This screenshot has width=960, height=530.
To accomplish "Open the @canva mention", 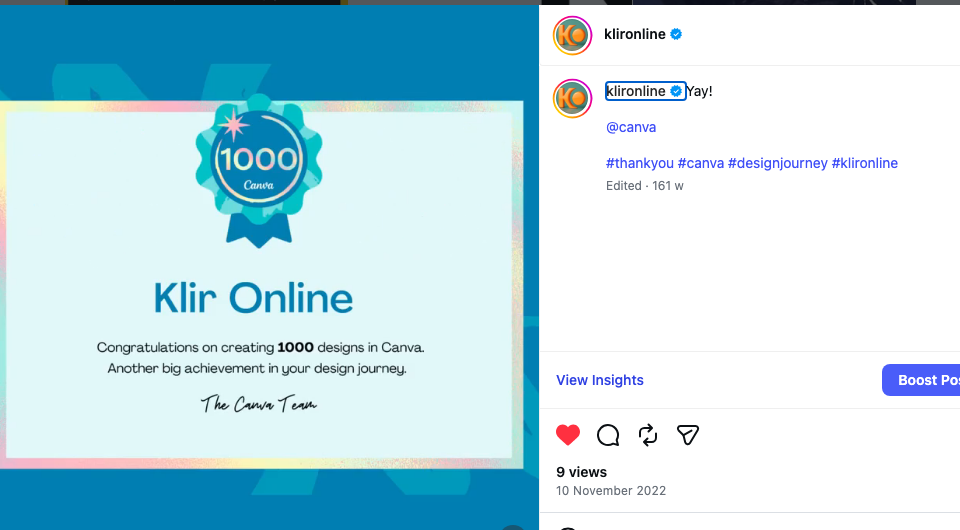I will 631,127.
